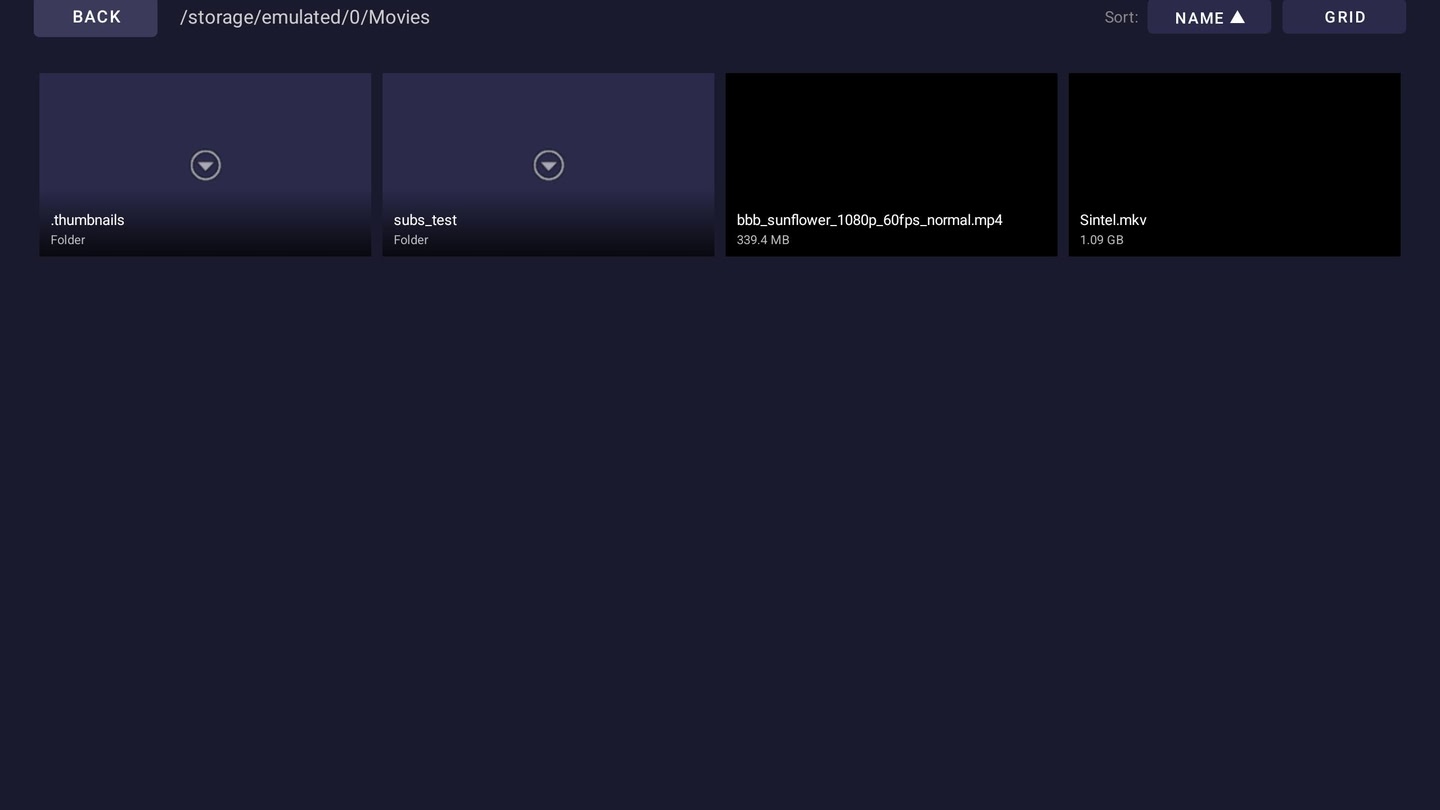Click the .thumbnails folder name

click(88, 220)
